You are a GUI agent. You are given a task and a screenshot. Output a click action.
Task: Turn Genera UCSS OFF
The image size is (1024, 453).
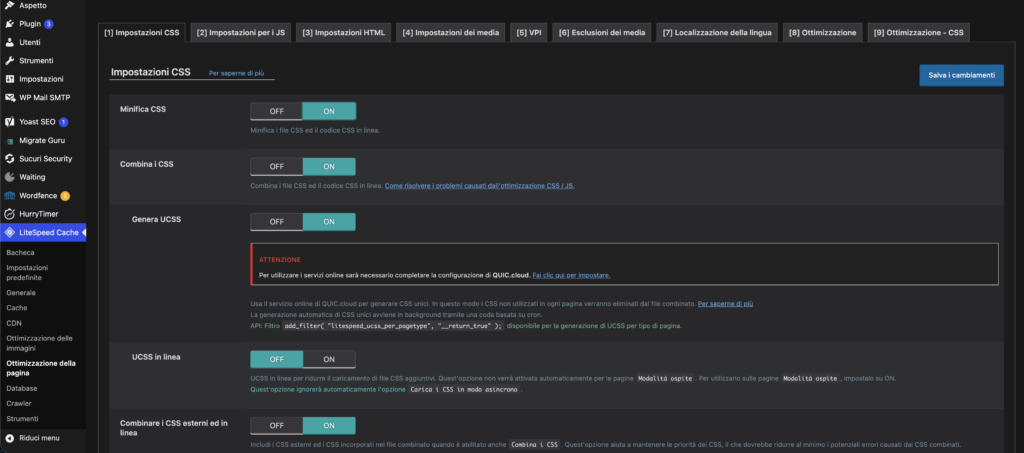276,222
